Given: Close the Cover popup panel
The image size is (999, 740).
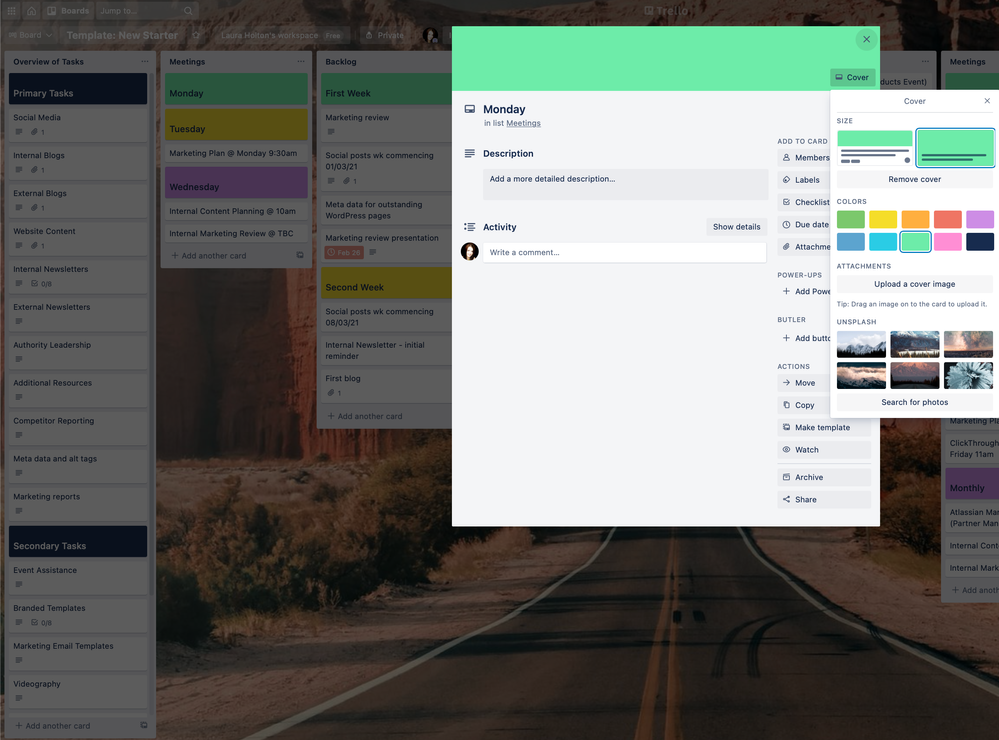Looking at the screenshot, I should [x=987, y=101].
